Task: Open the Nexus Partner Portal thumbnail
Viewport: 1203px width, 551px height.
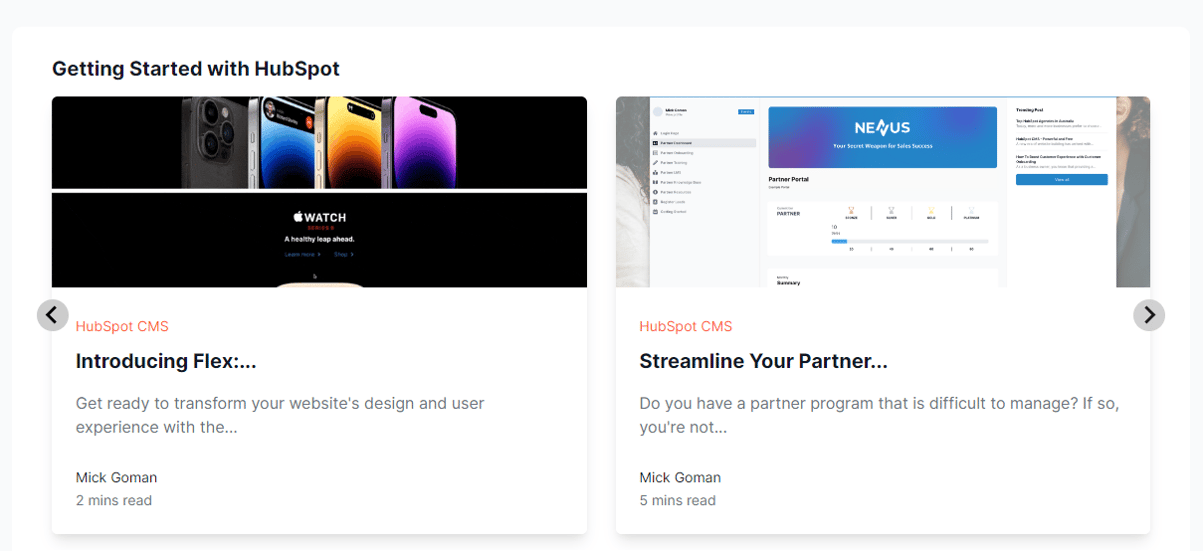Action: coord(883,192)
